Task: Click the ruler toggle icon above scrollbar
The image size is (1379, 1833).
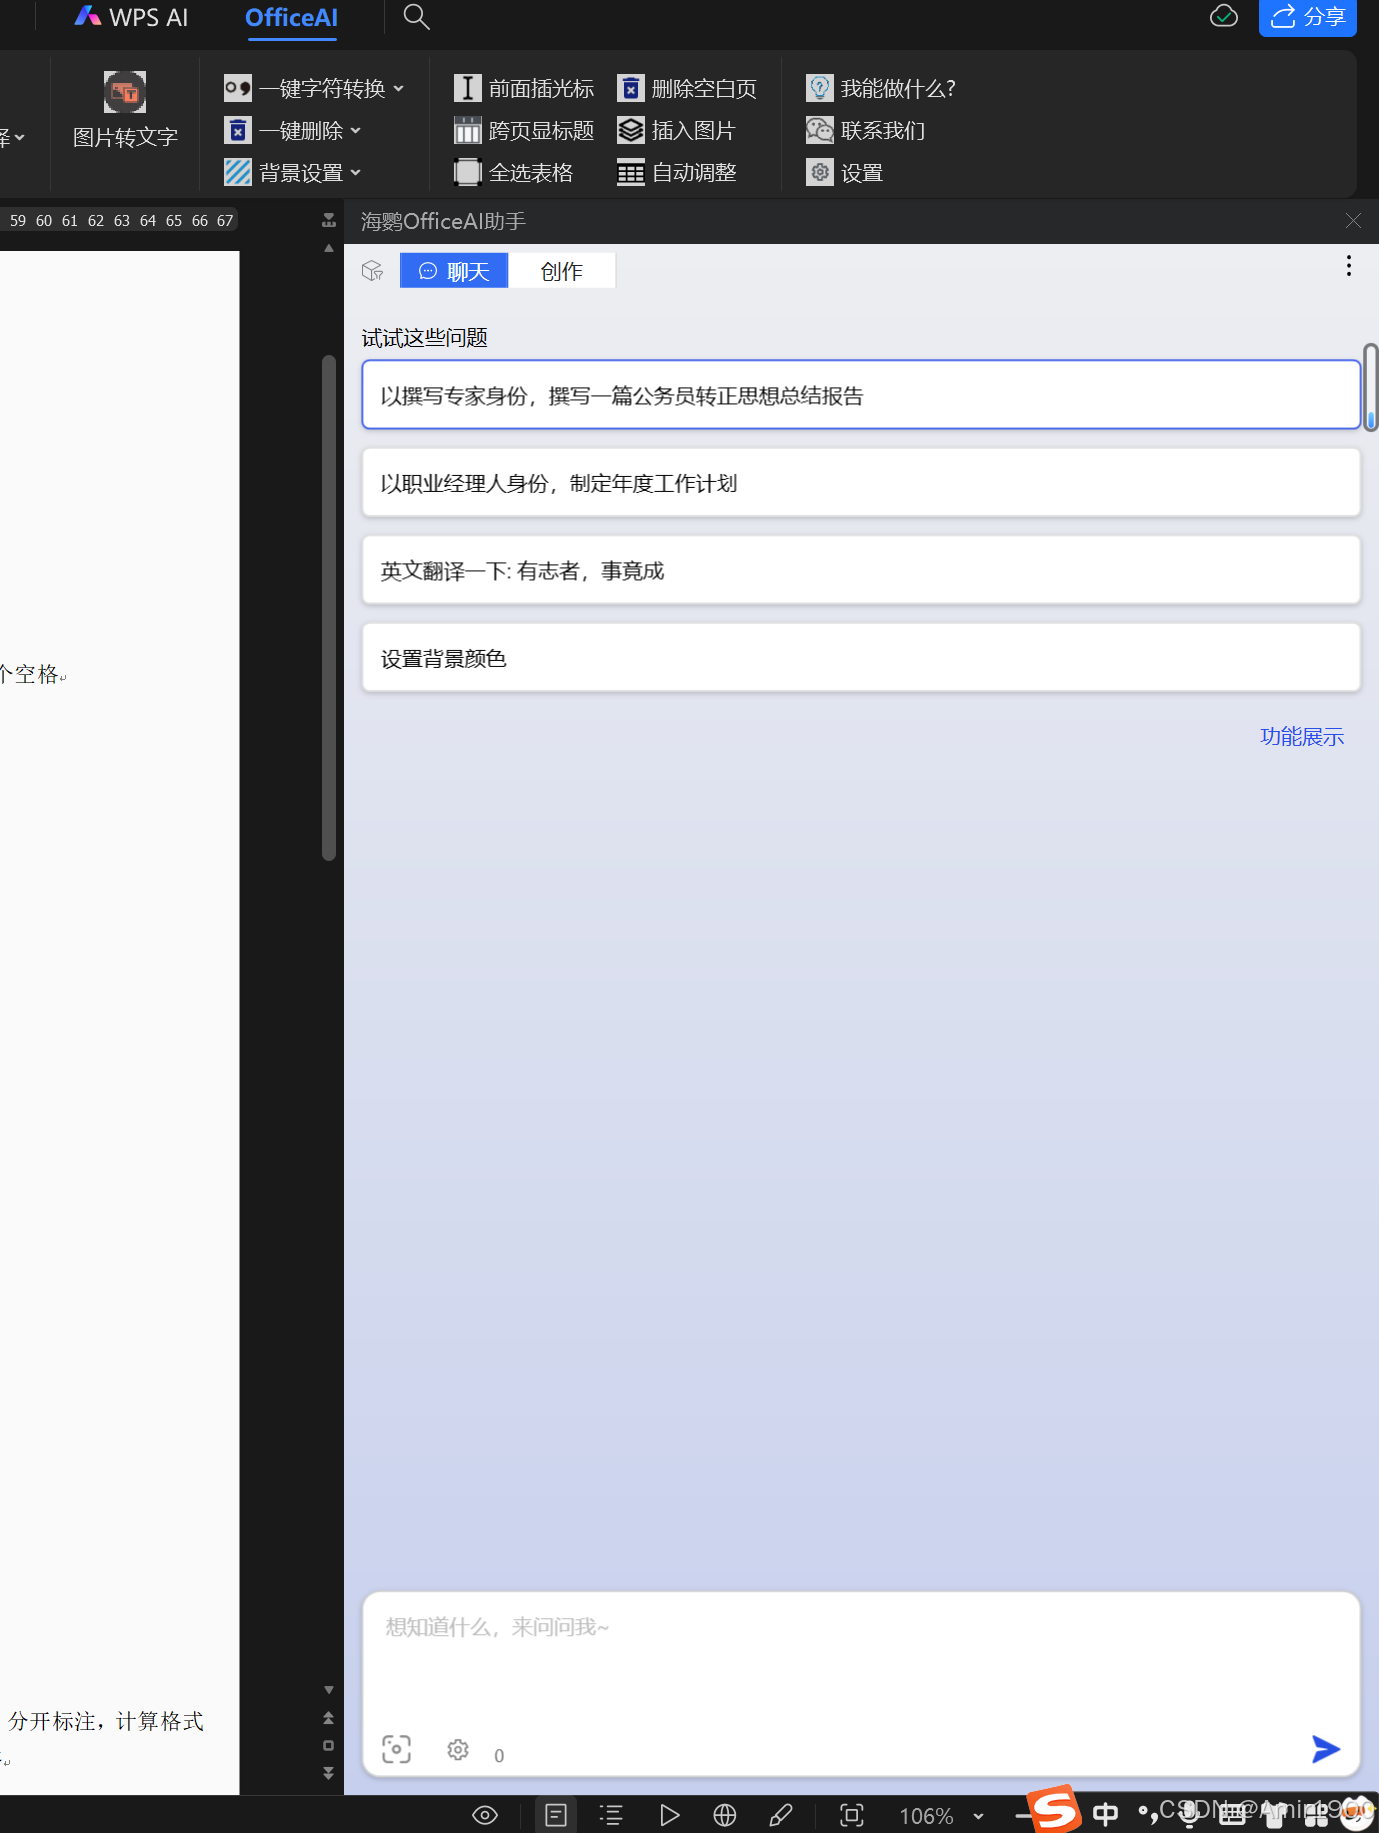Action: pyautogui.click(x=329, y=220)
